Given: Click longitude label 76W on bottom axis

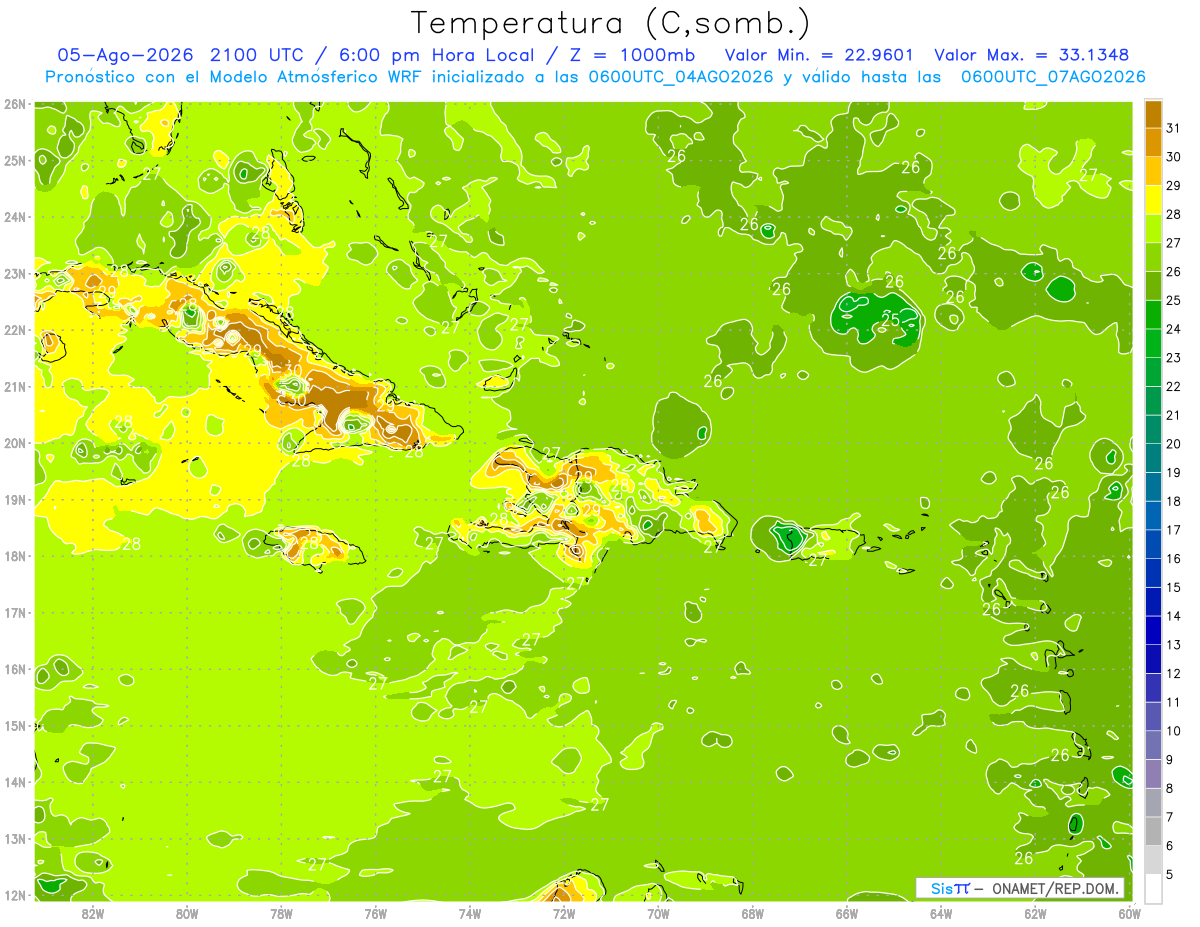Looking at the screenshot, I should point(376,913).
